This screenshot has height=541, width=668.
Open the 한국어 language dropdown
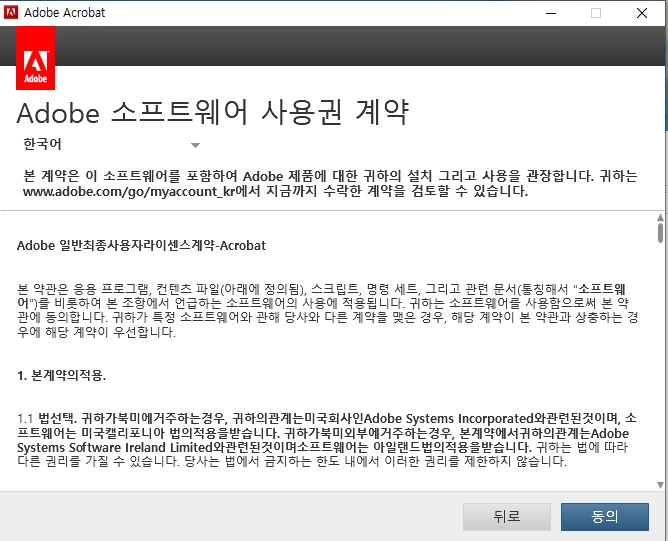(x=111, y=145)
